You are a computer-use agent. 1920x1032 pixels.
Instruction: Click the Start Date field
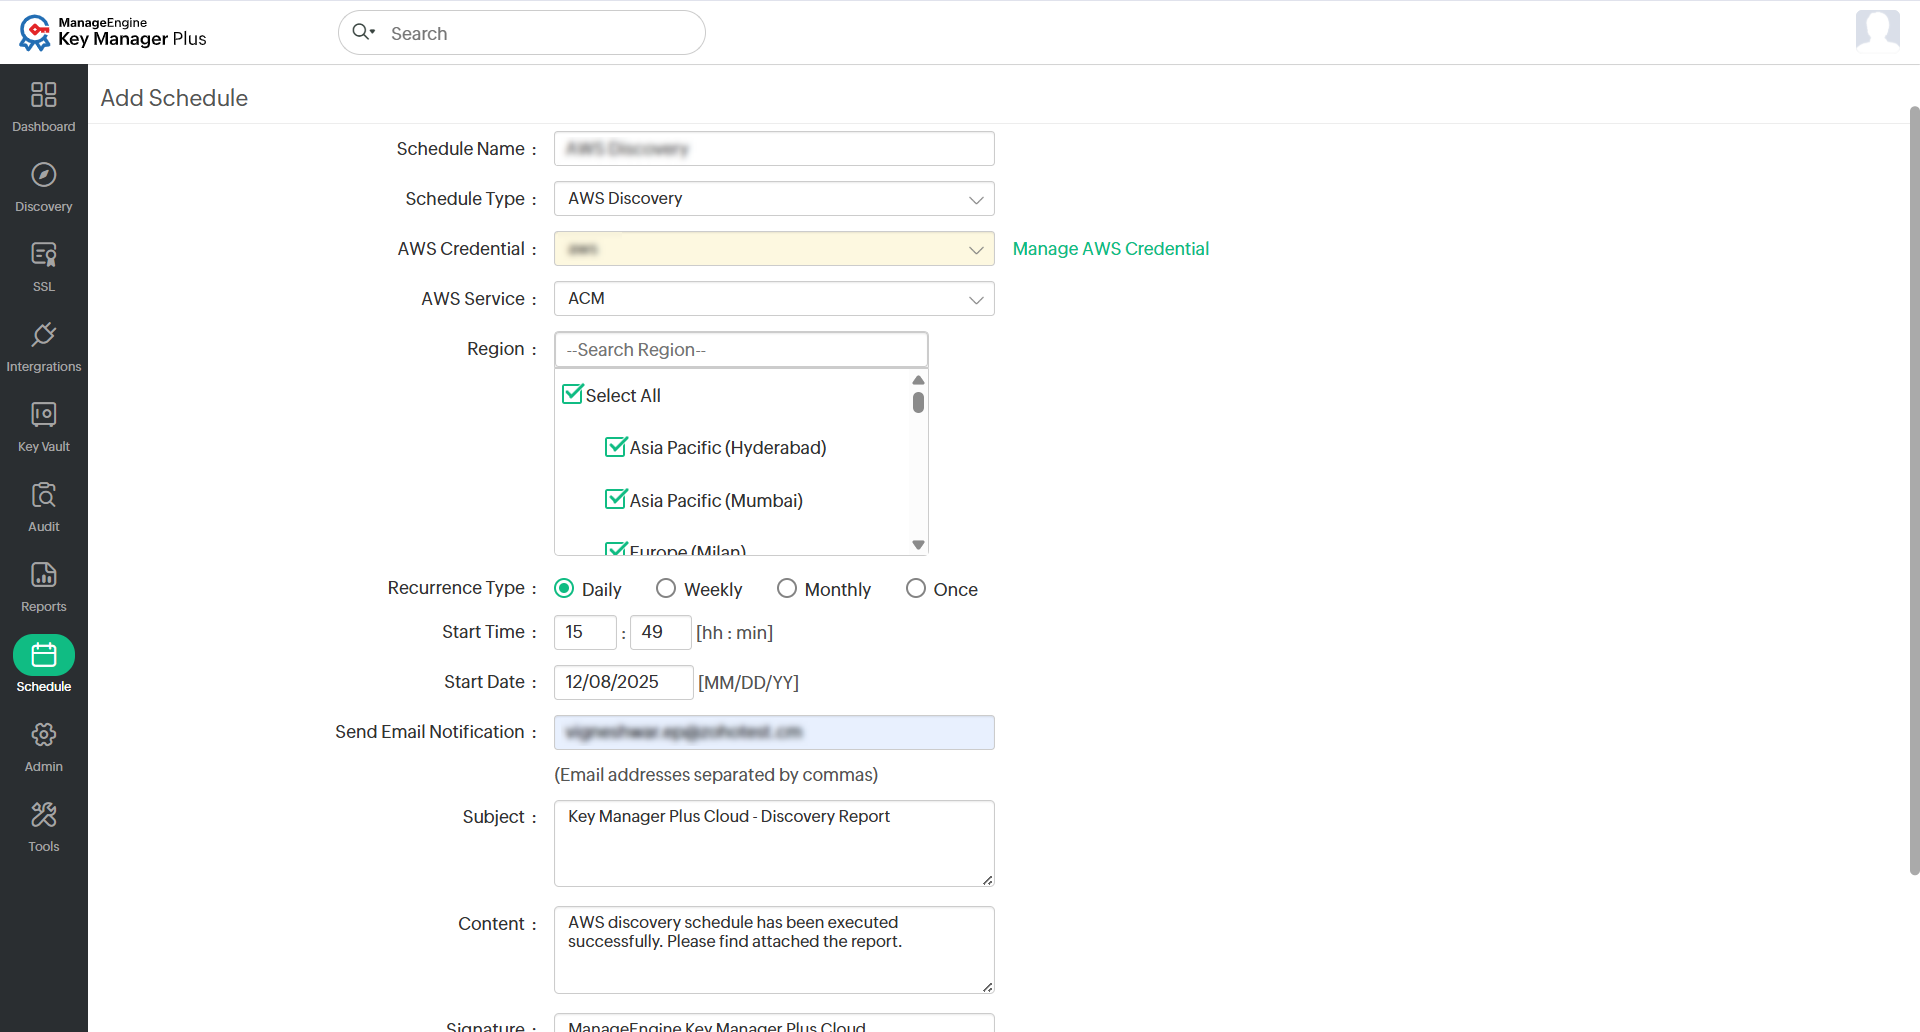[623, 682]
